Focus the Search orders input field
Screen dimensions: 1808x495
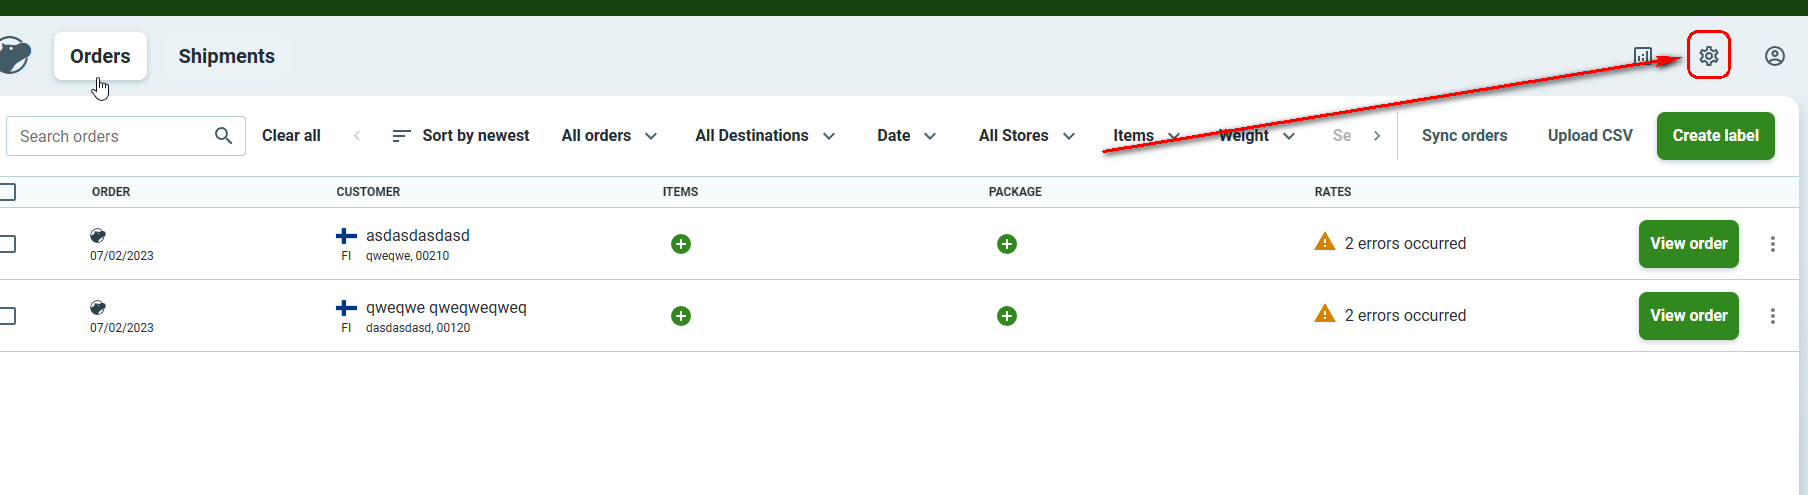(110, 136)
